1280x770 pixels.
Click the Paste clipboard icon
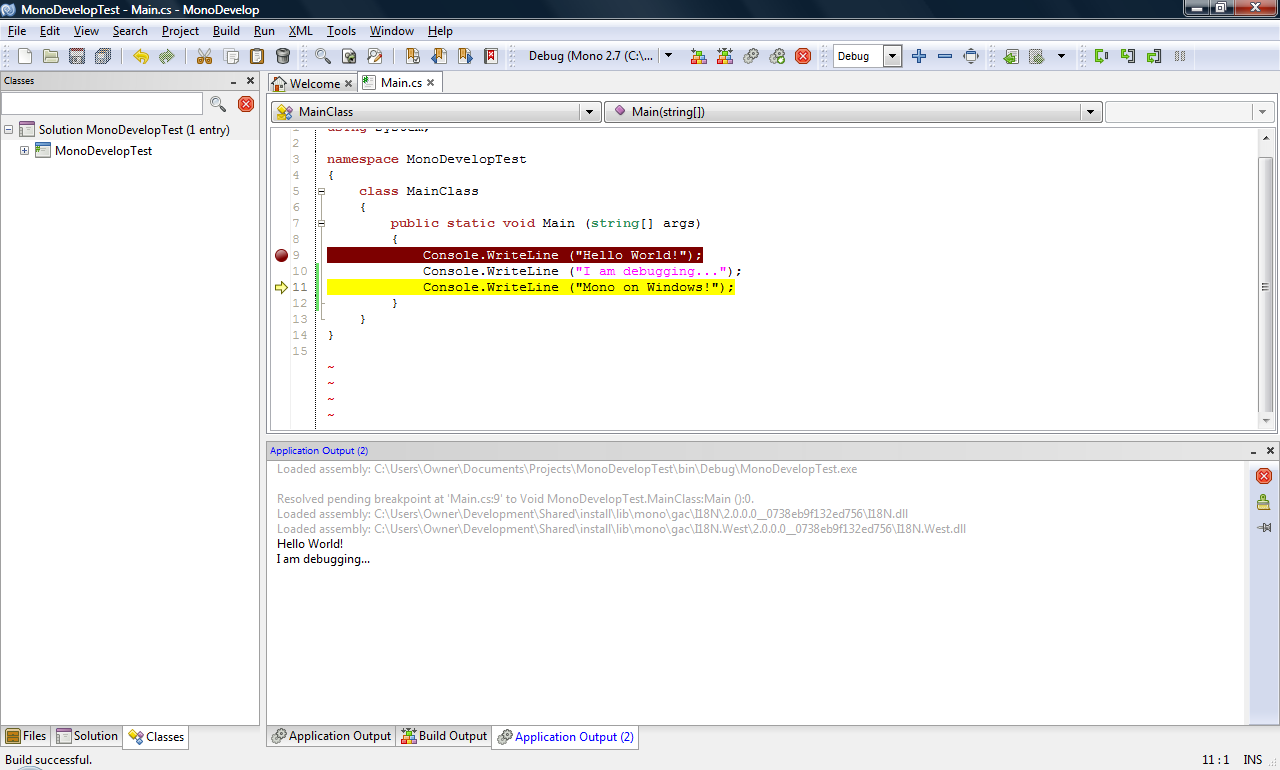point(257,56)
